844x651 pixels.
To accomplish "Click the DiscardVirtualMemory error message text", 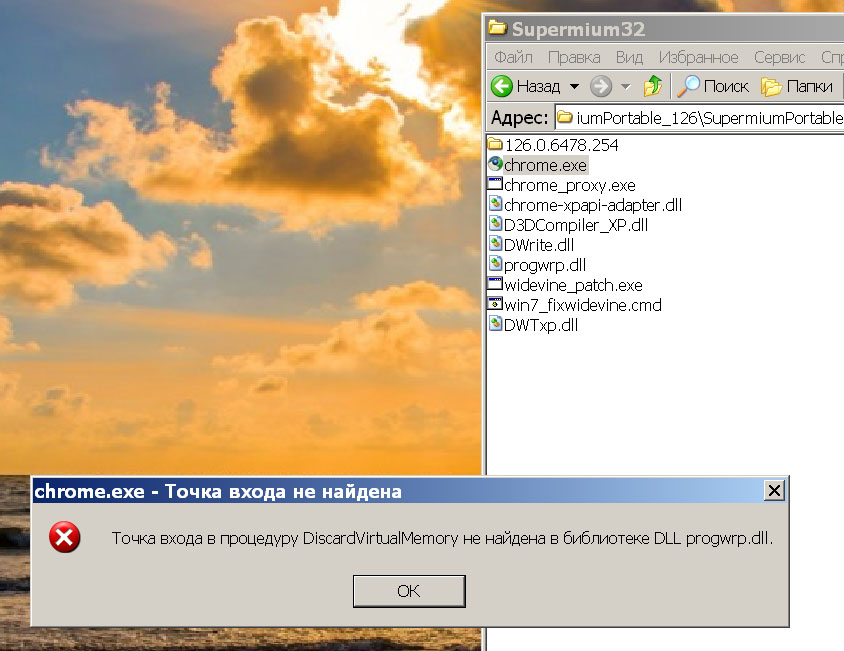I will coord(442,538).
